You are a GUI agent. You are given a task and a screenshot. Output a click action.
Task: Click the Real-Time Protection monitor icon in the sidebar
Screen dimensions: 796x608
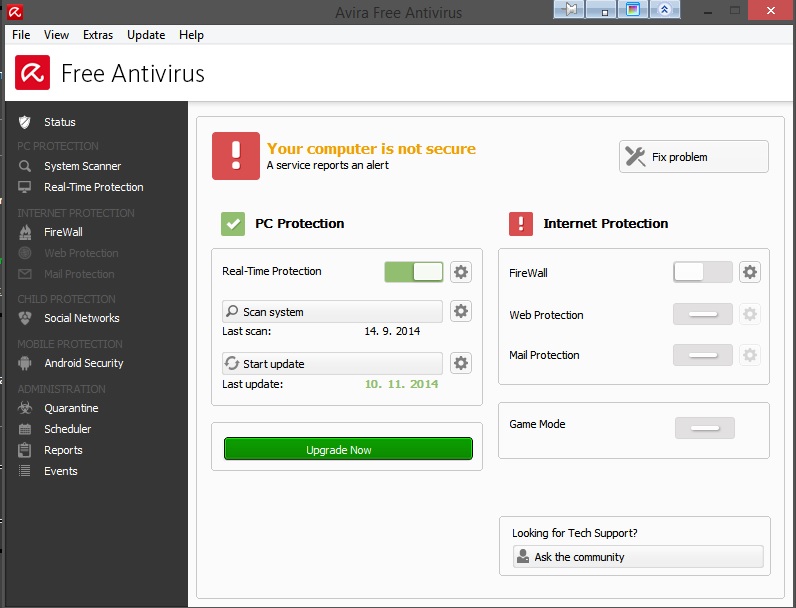click(24, 187)
